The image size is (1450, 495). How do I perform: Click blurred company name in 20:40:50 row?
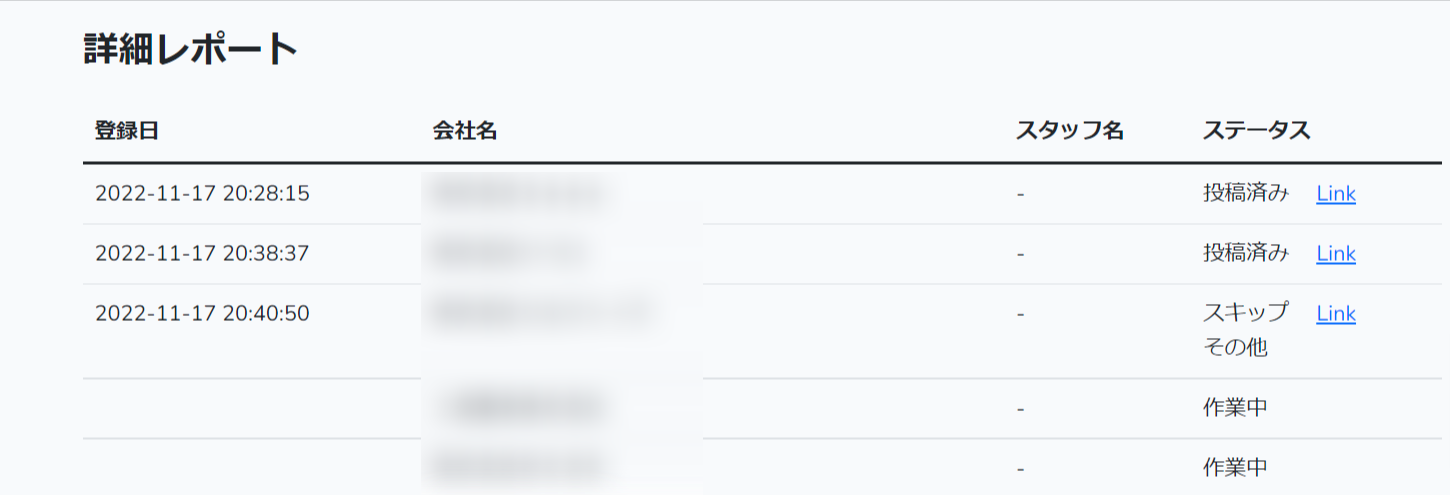540,314
